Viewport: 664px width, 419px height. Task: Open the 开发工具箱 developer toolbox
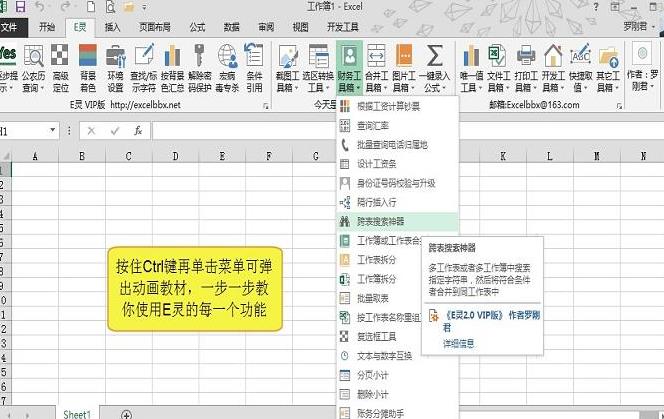[x=553, y=68]
